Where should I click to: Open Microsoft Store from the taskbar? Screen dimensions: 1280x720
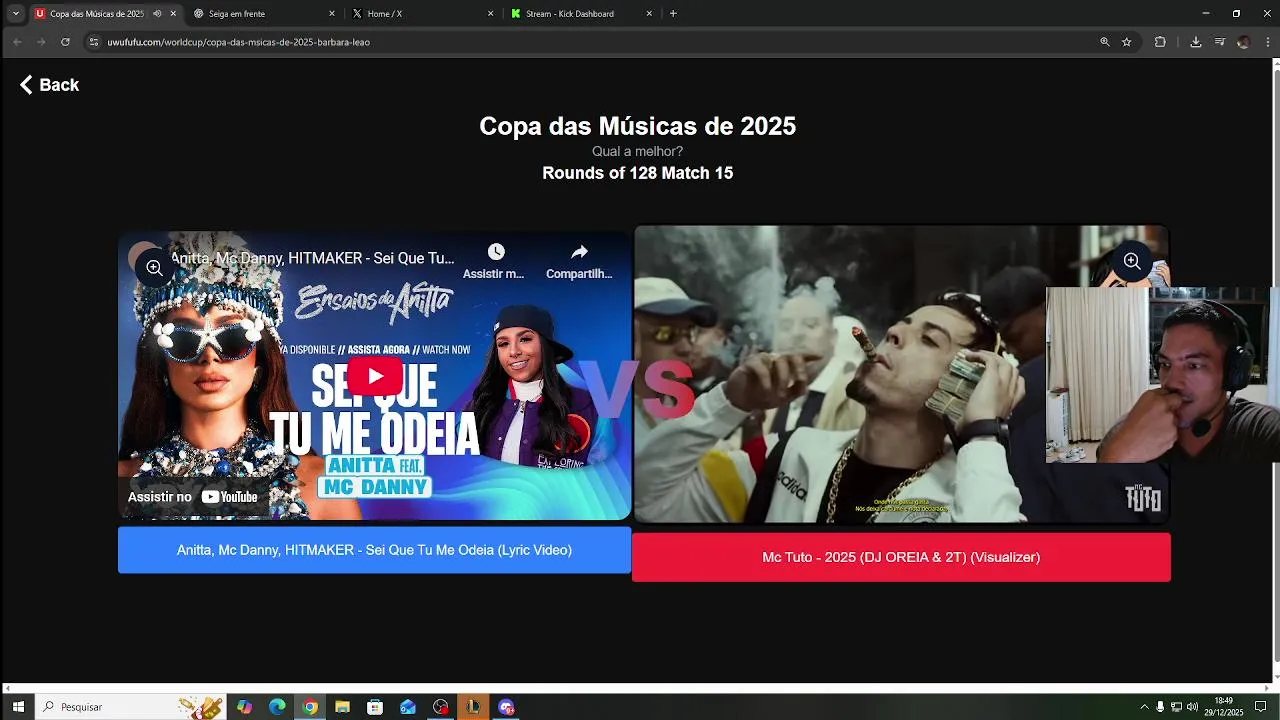click(x=375, y=707)
